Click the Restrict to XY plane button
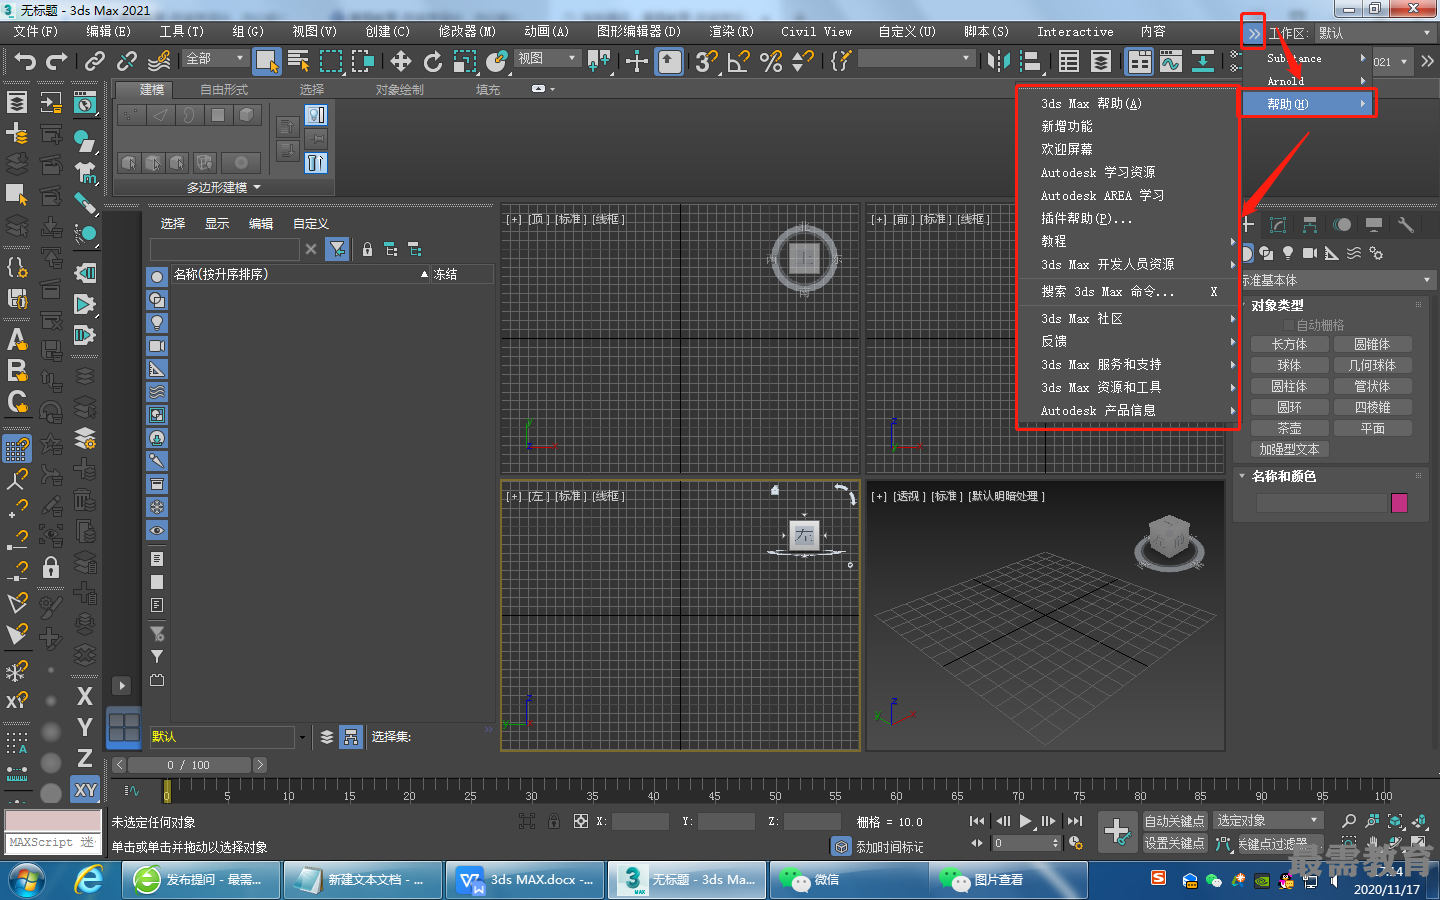The height and width of the screenshot is (900, 1440). [x=85, y=790]
